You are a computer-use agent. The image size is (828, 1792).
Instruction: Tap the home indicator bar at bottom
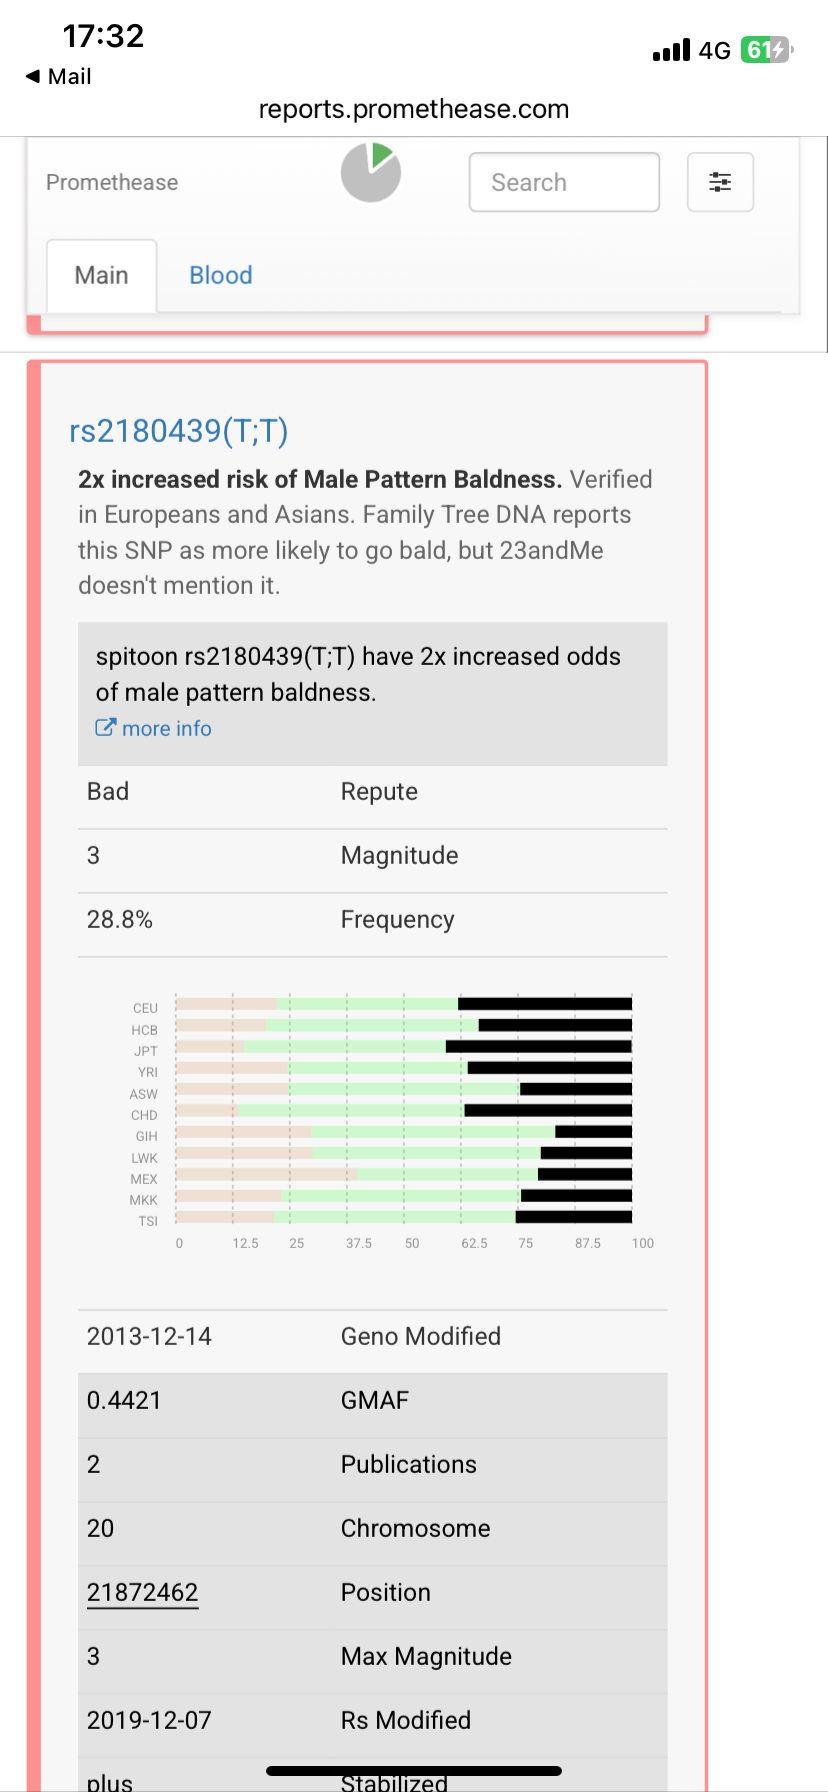pos(414,1771)
